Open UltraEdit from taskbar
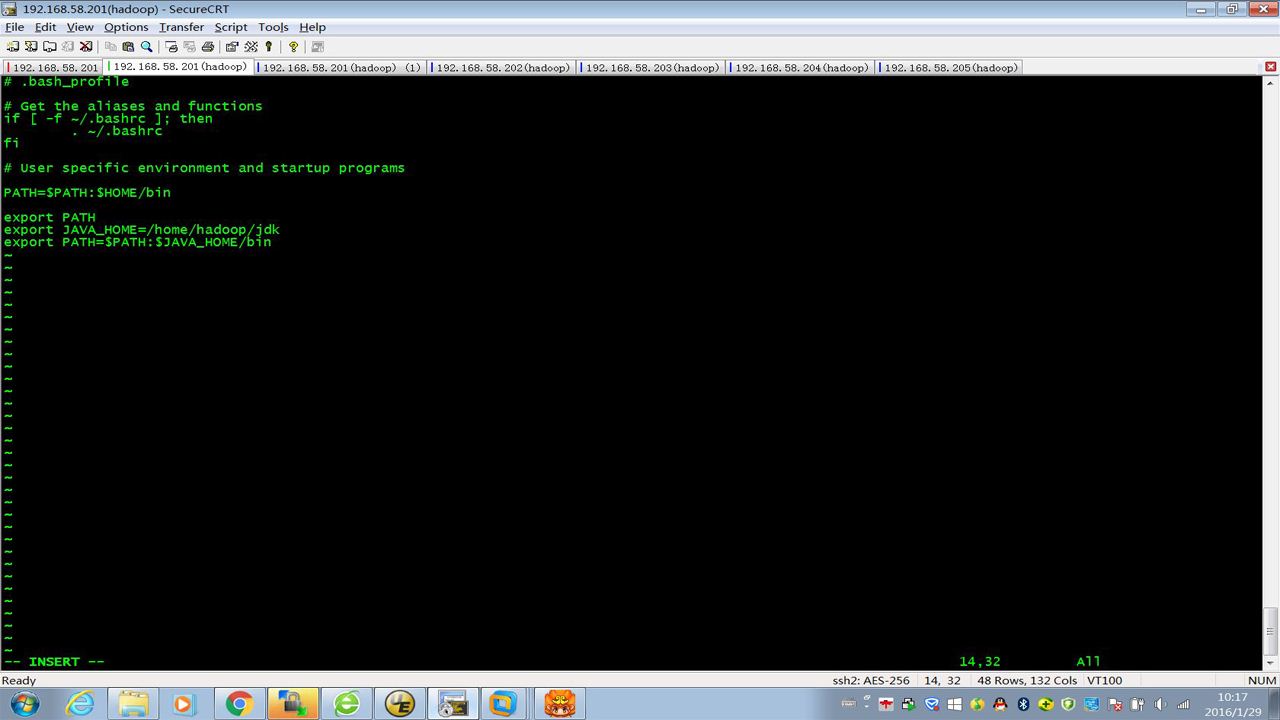This screenshot has height=720, width=1280. [400, 704]
